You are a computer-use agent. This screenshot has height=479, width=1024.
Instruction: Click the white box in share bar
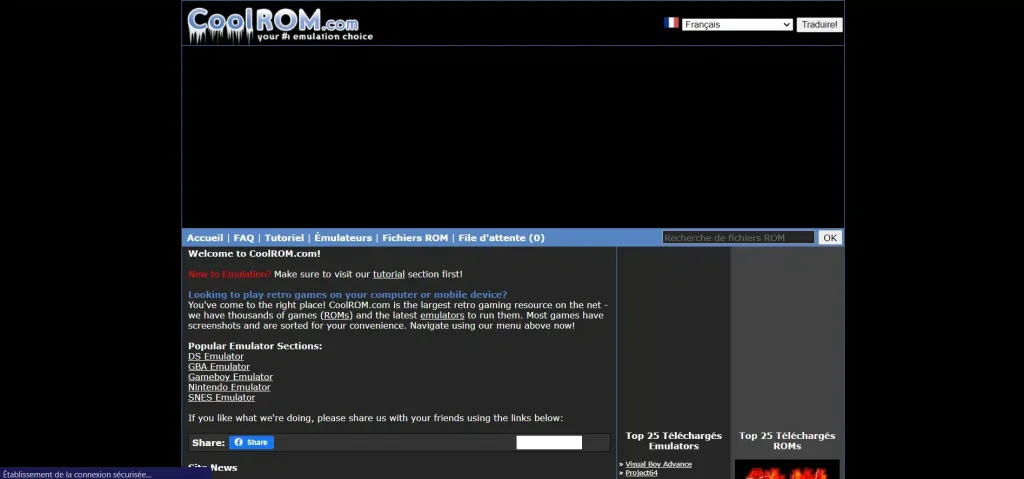pos(549,442)
